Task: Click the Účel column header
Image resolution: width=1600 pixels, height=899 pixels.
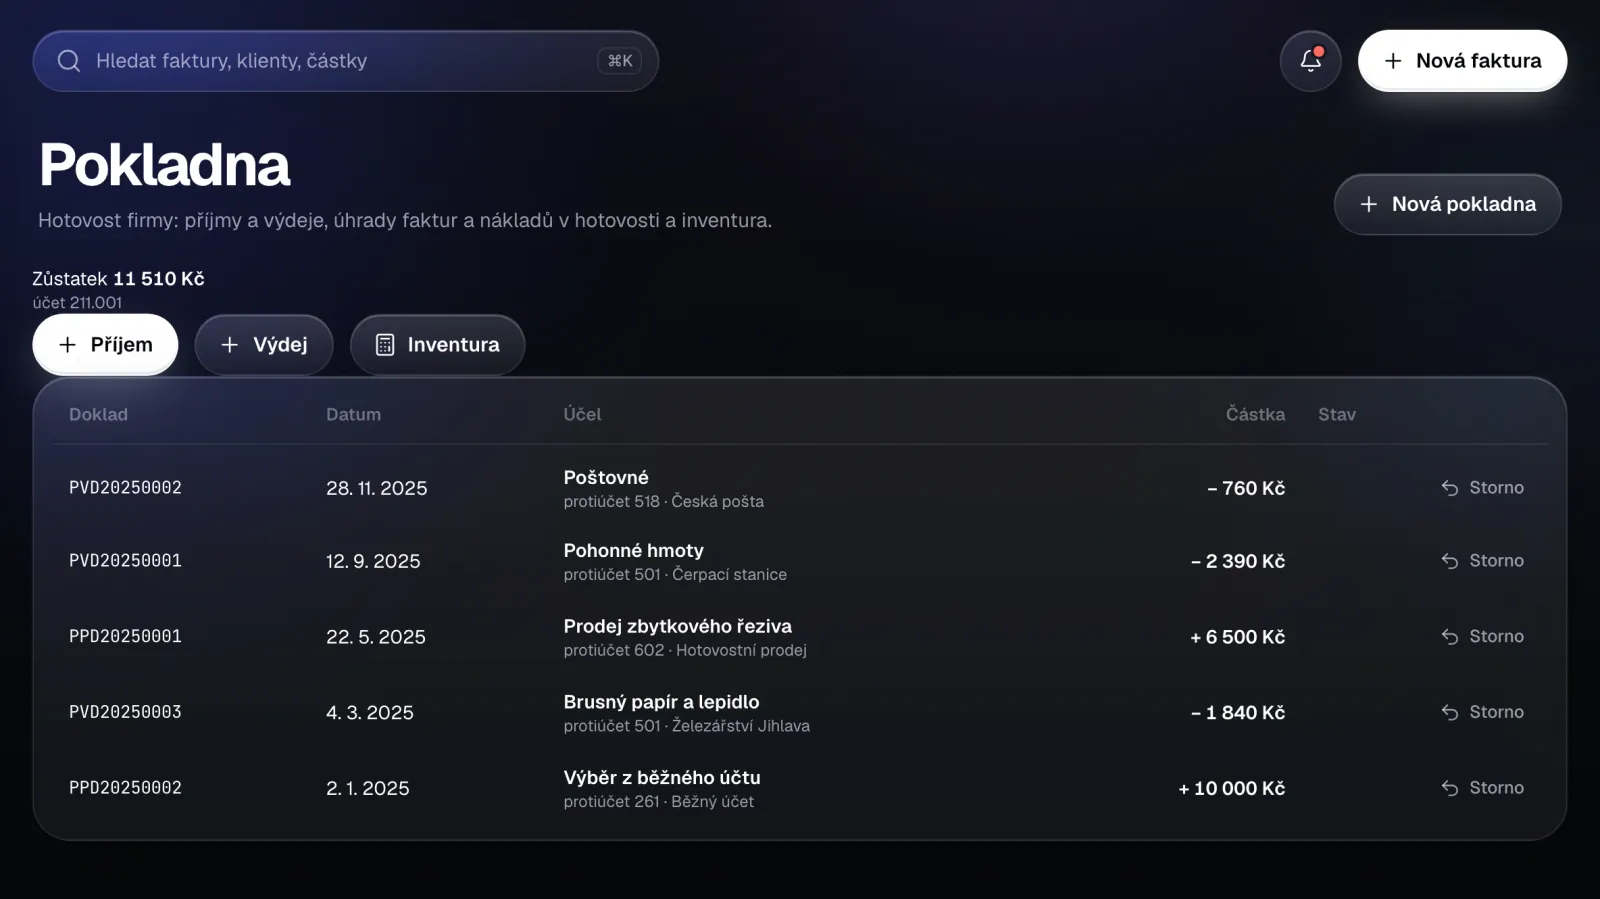Action: coord(582,414)
